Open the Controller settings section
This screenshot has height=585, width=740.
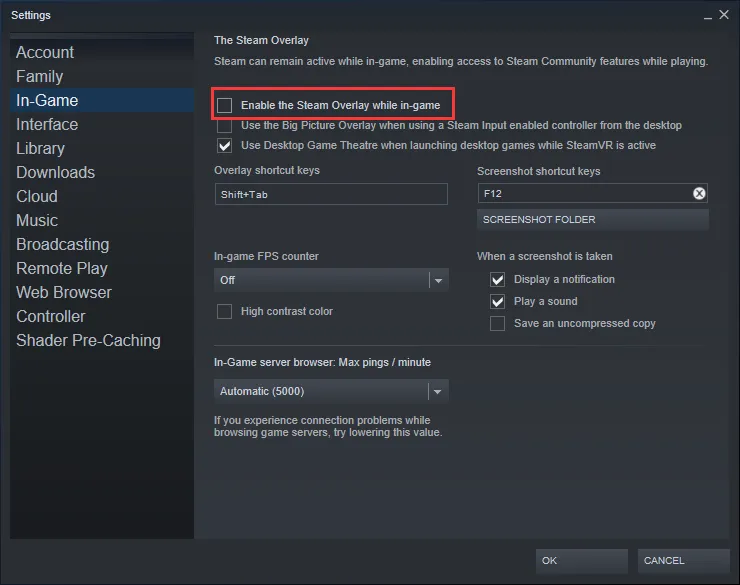click(101, 317)
